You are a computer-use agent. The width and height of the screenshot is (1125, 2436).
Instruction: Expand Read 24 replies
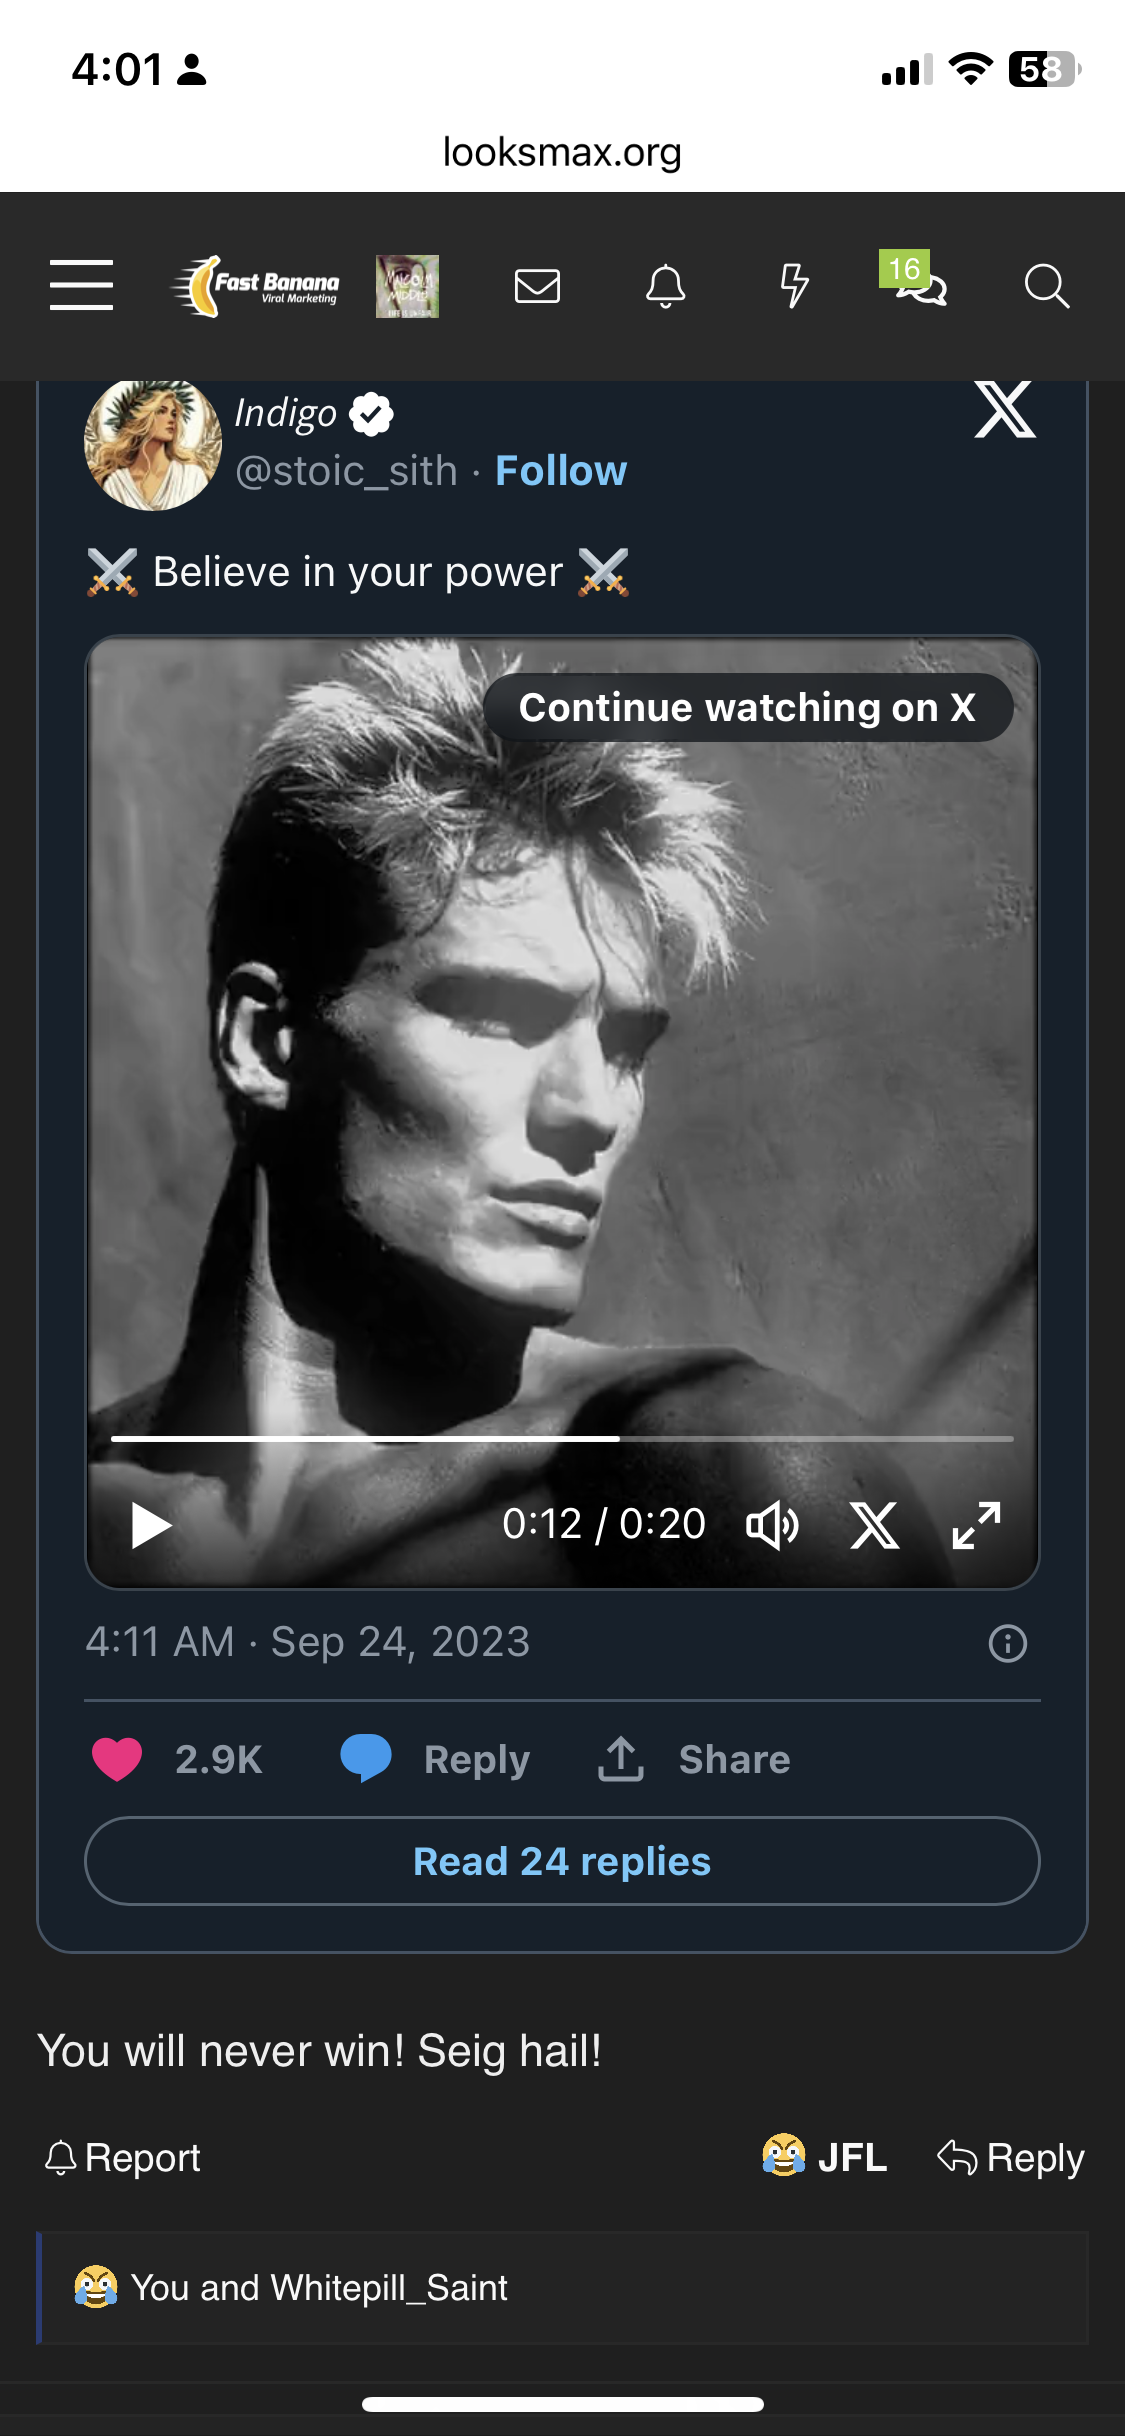click(x=562, y=1861)
